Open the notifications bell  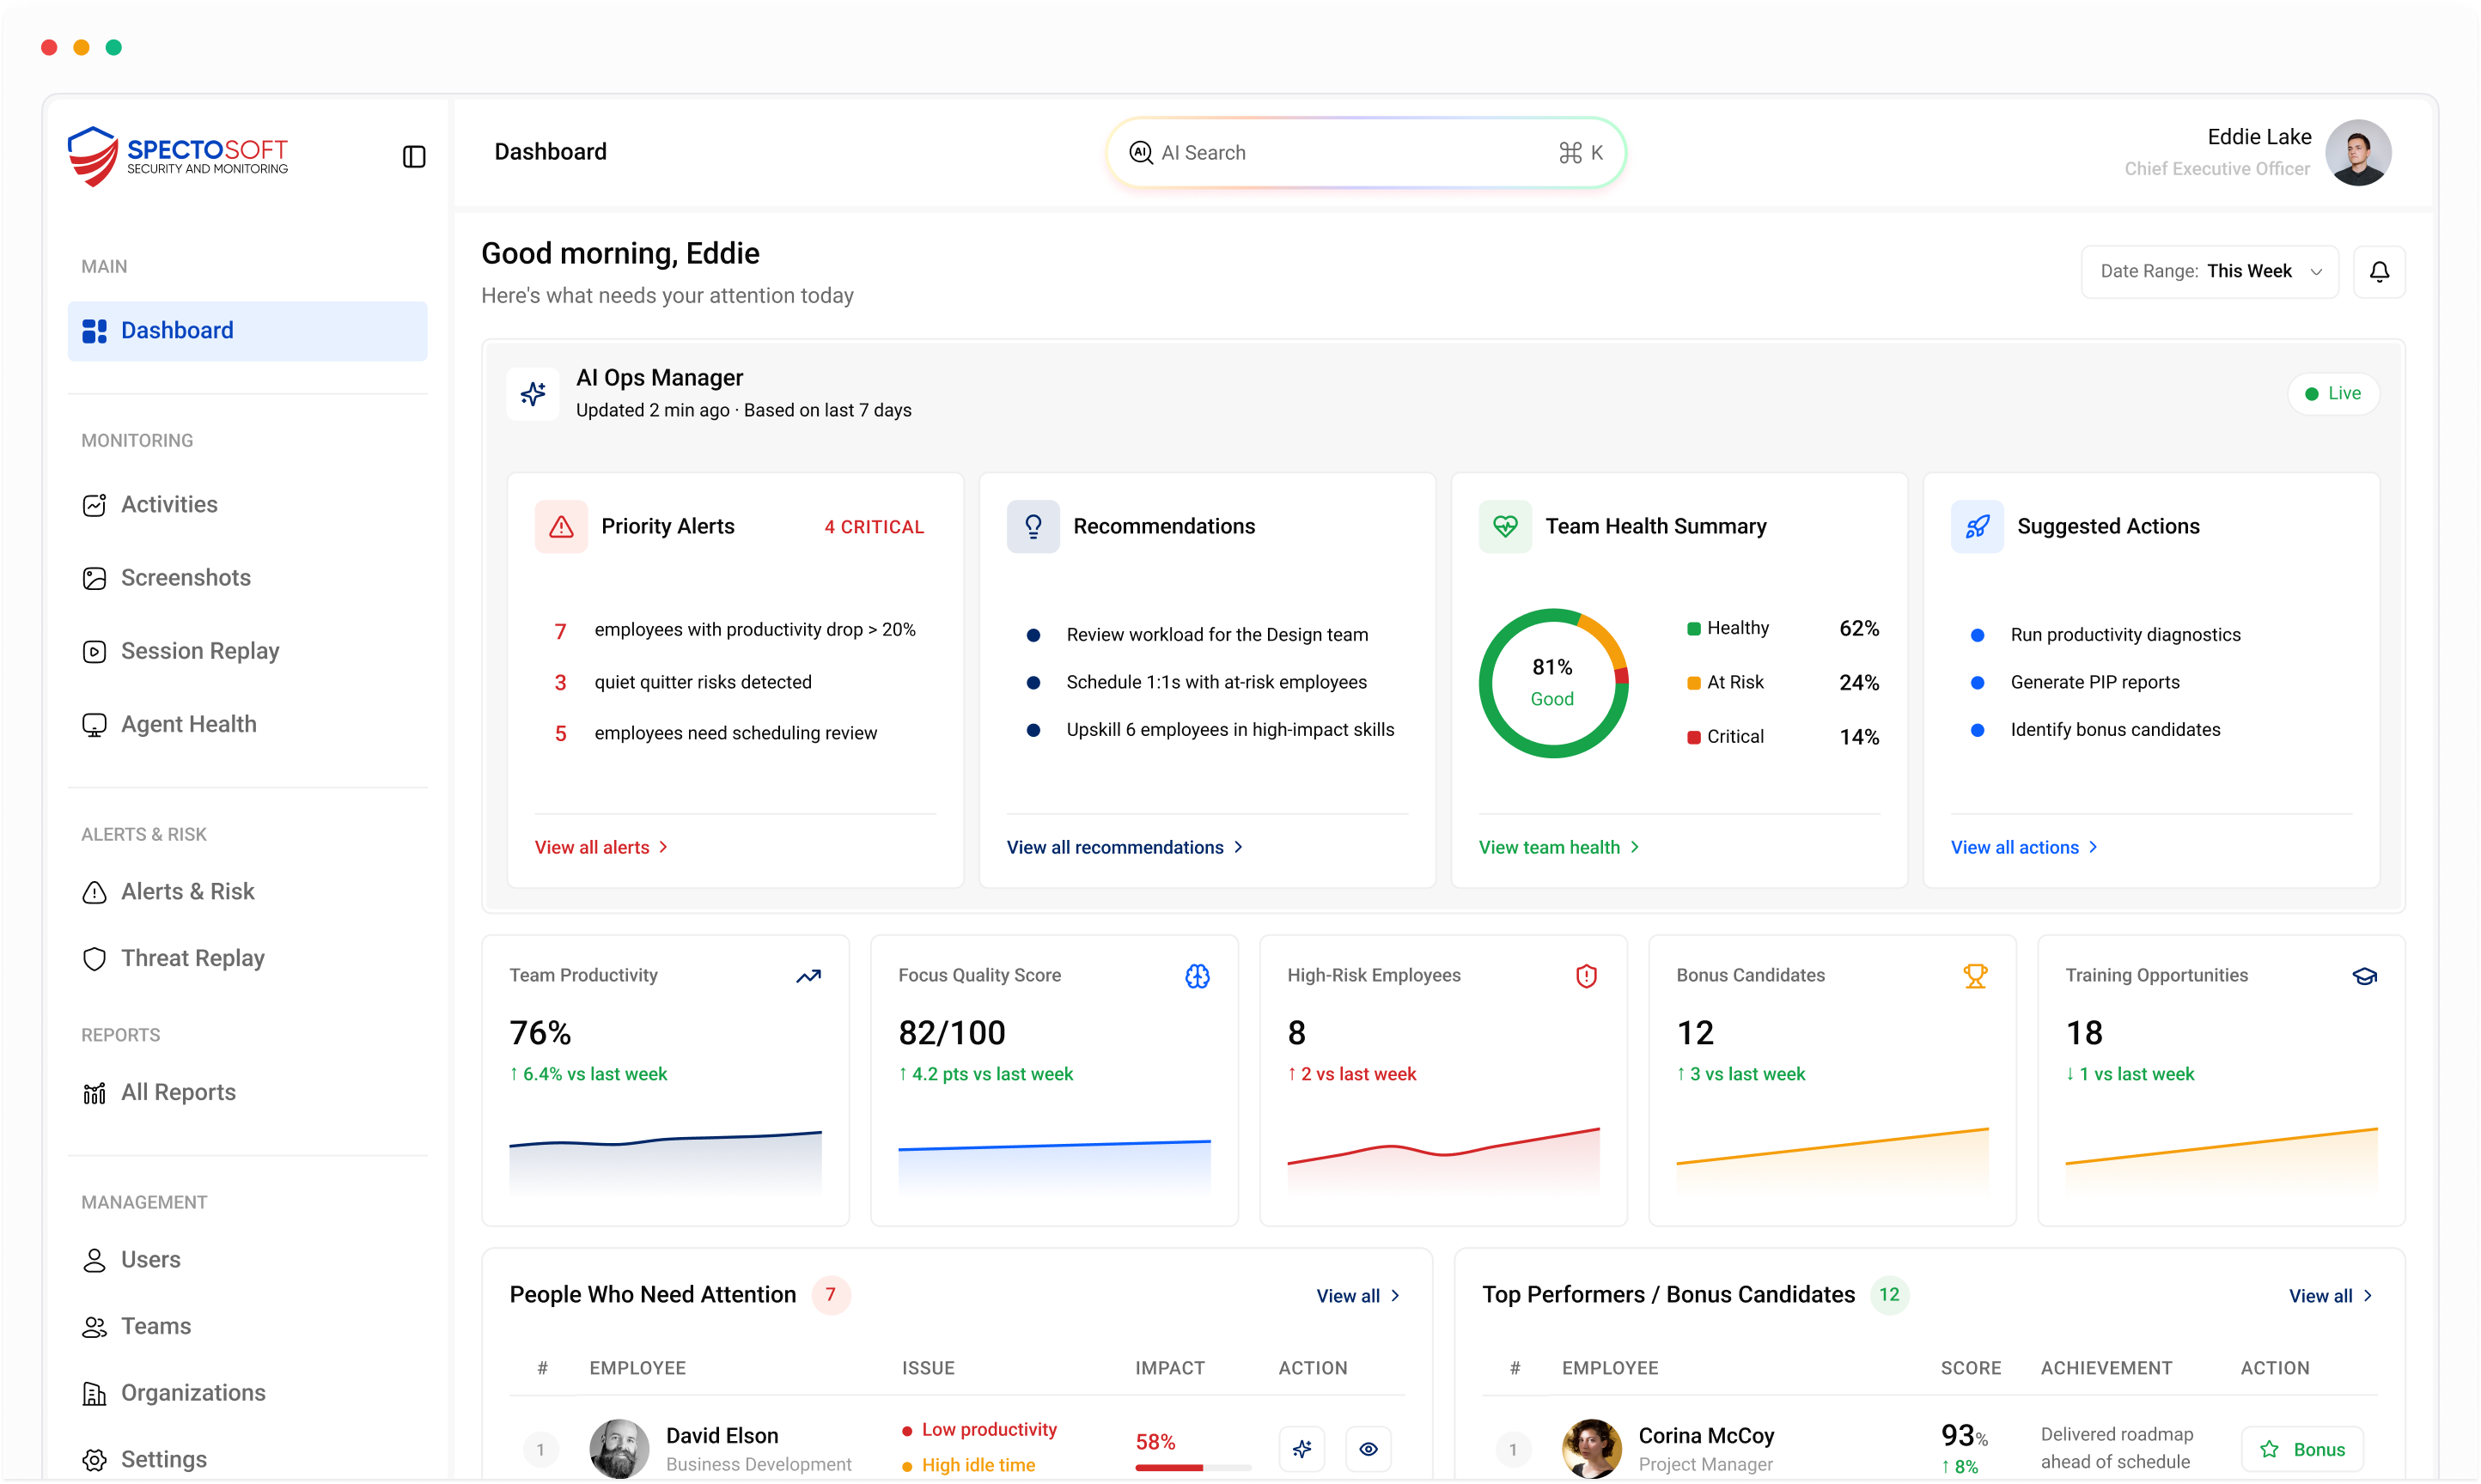click(x=2379, y=271)
